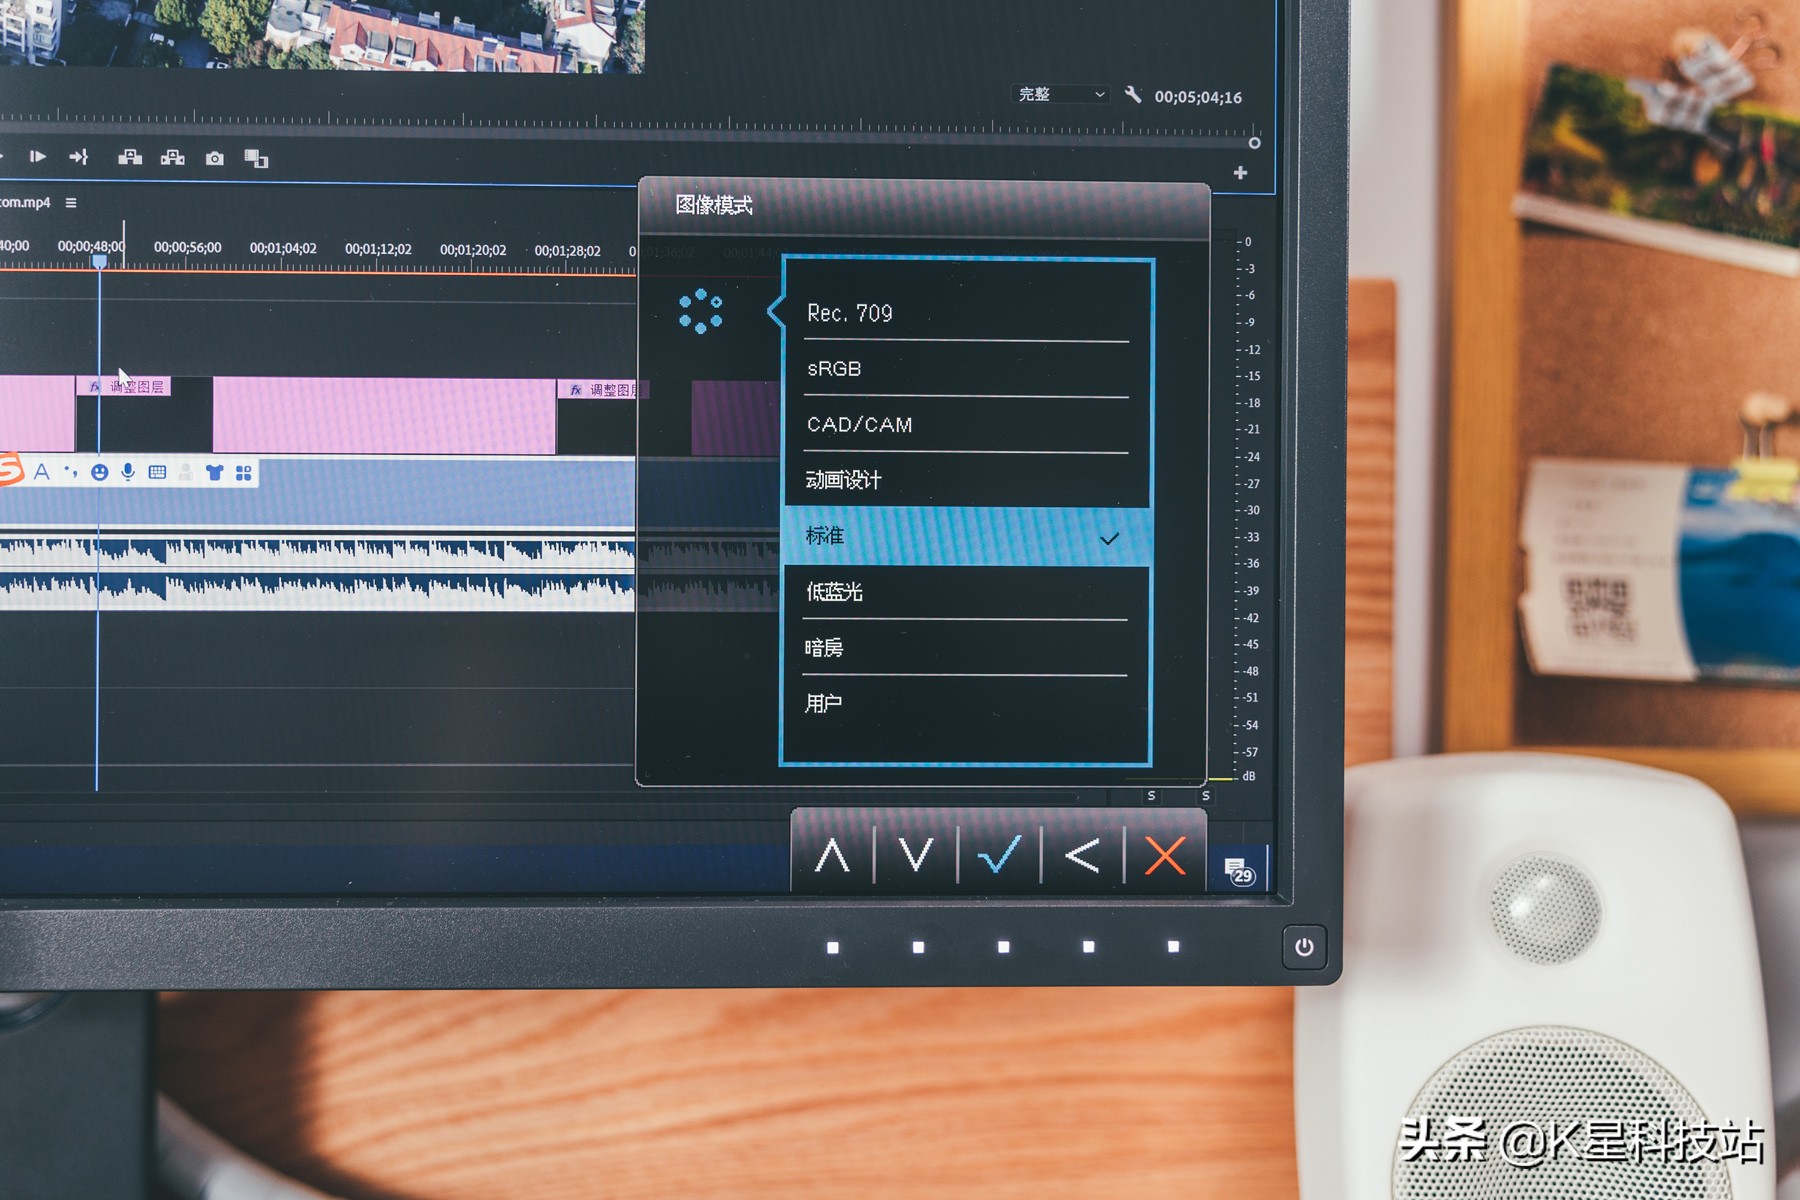Close the OSD with the orange X
Image resolution: width=1800 pixels, height=1200 pixels.
[x=1165, y=856]
